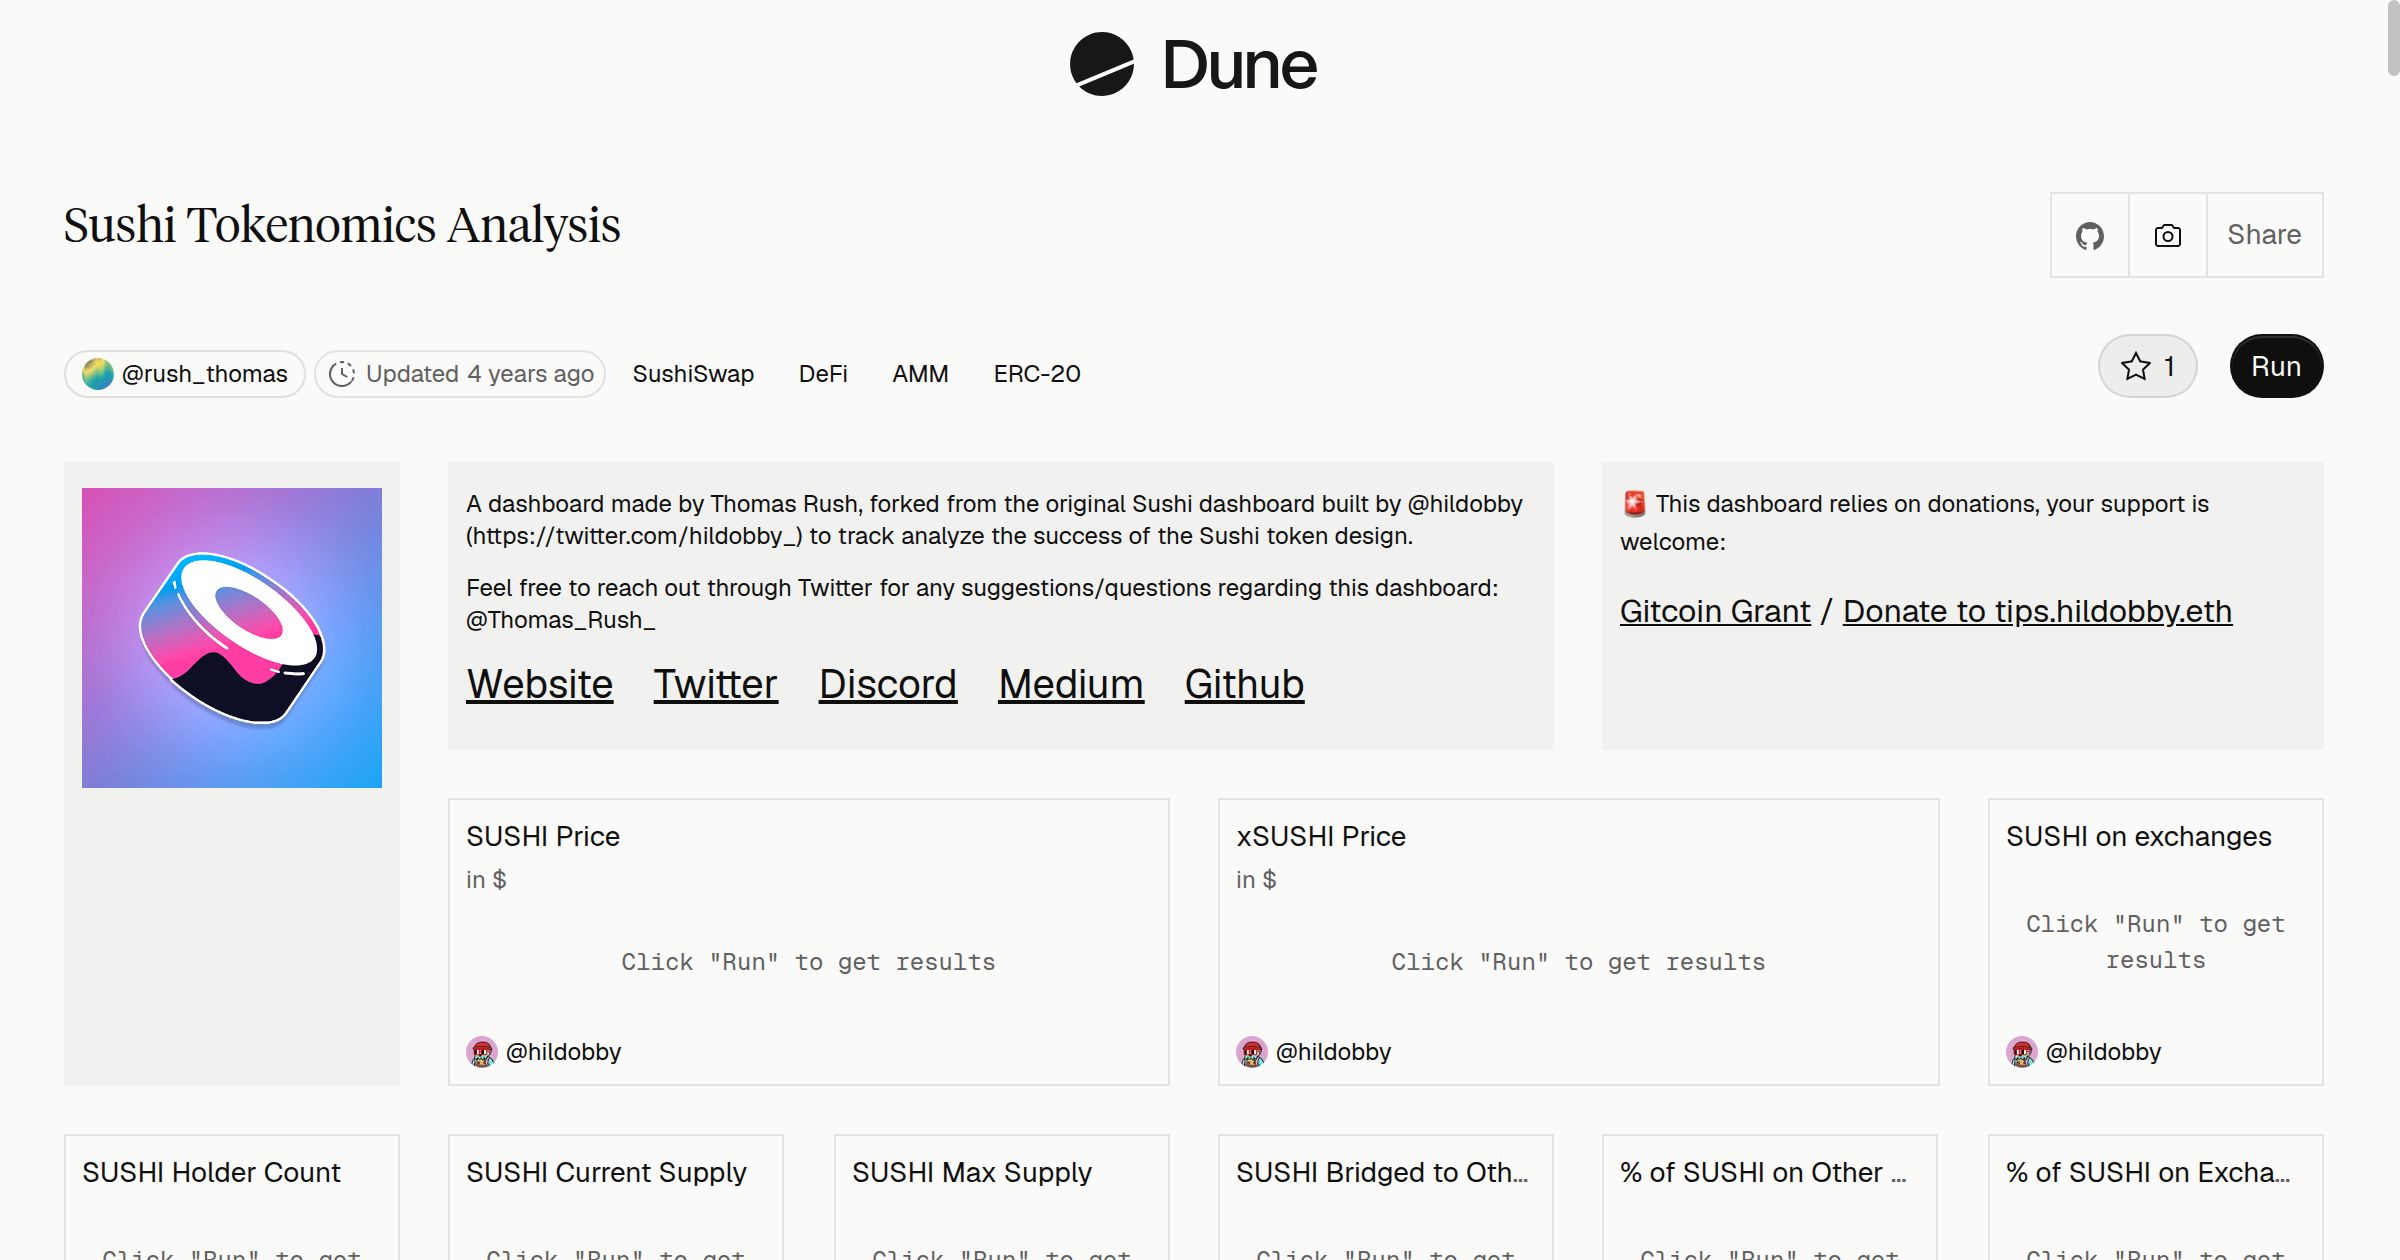2400x1260 pixels.
Task: Click @hildobby under xSUSHI Price
Action: pyautogui.click(x=1333, y=1052)
